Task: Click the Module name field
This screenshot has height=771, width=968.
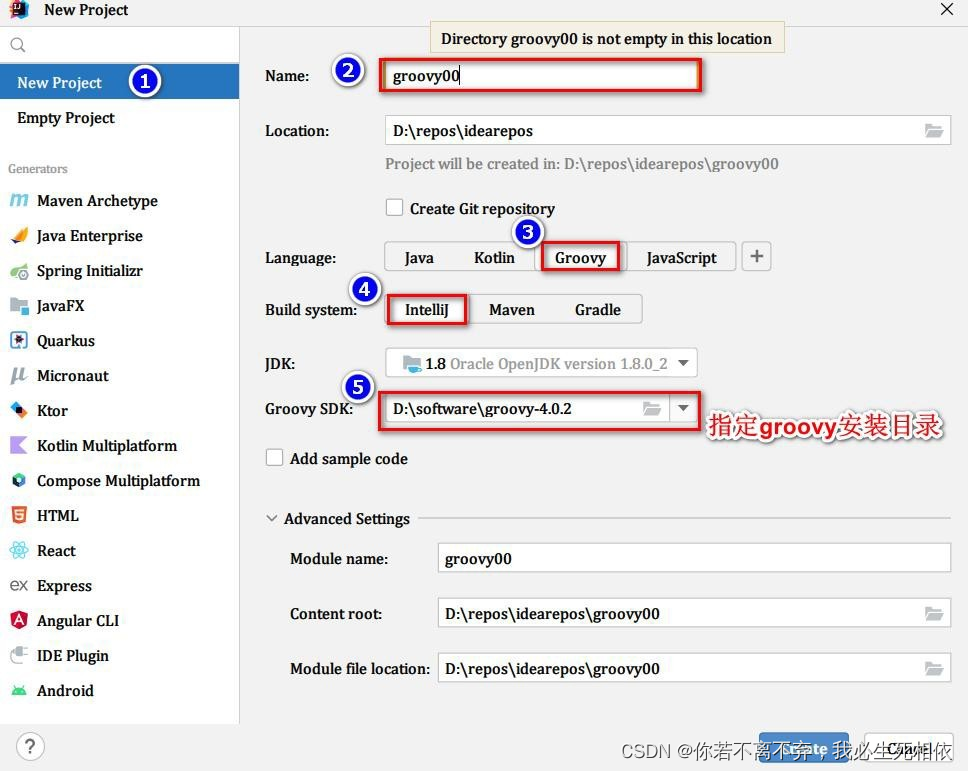Action: point(694,558)
